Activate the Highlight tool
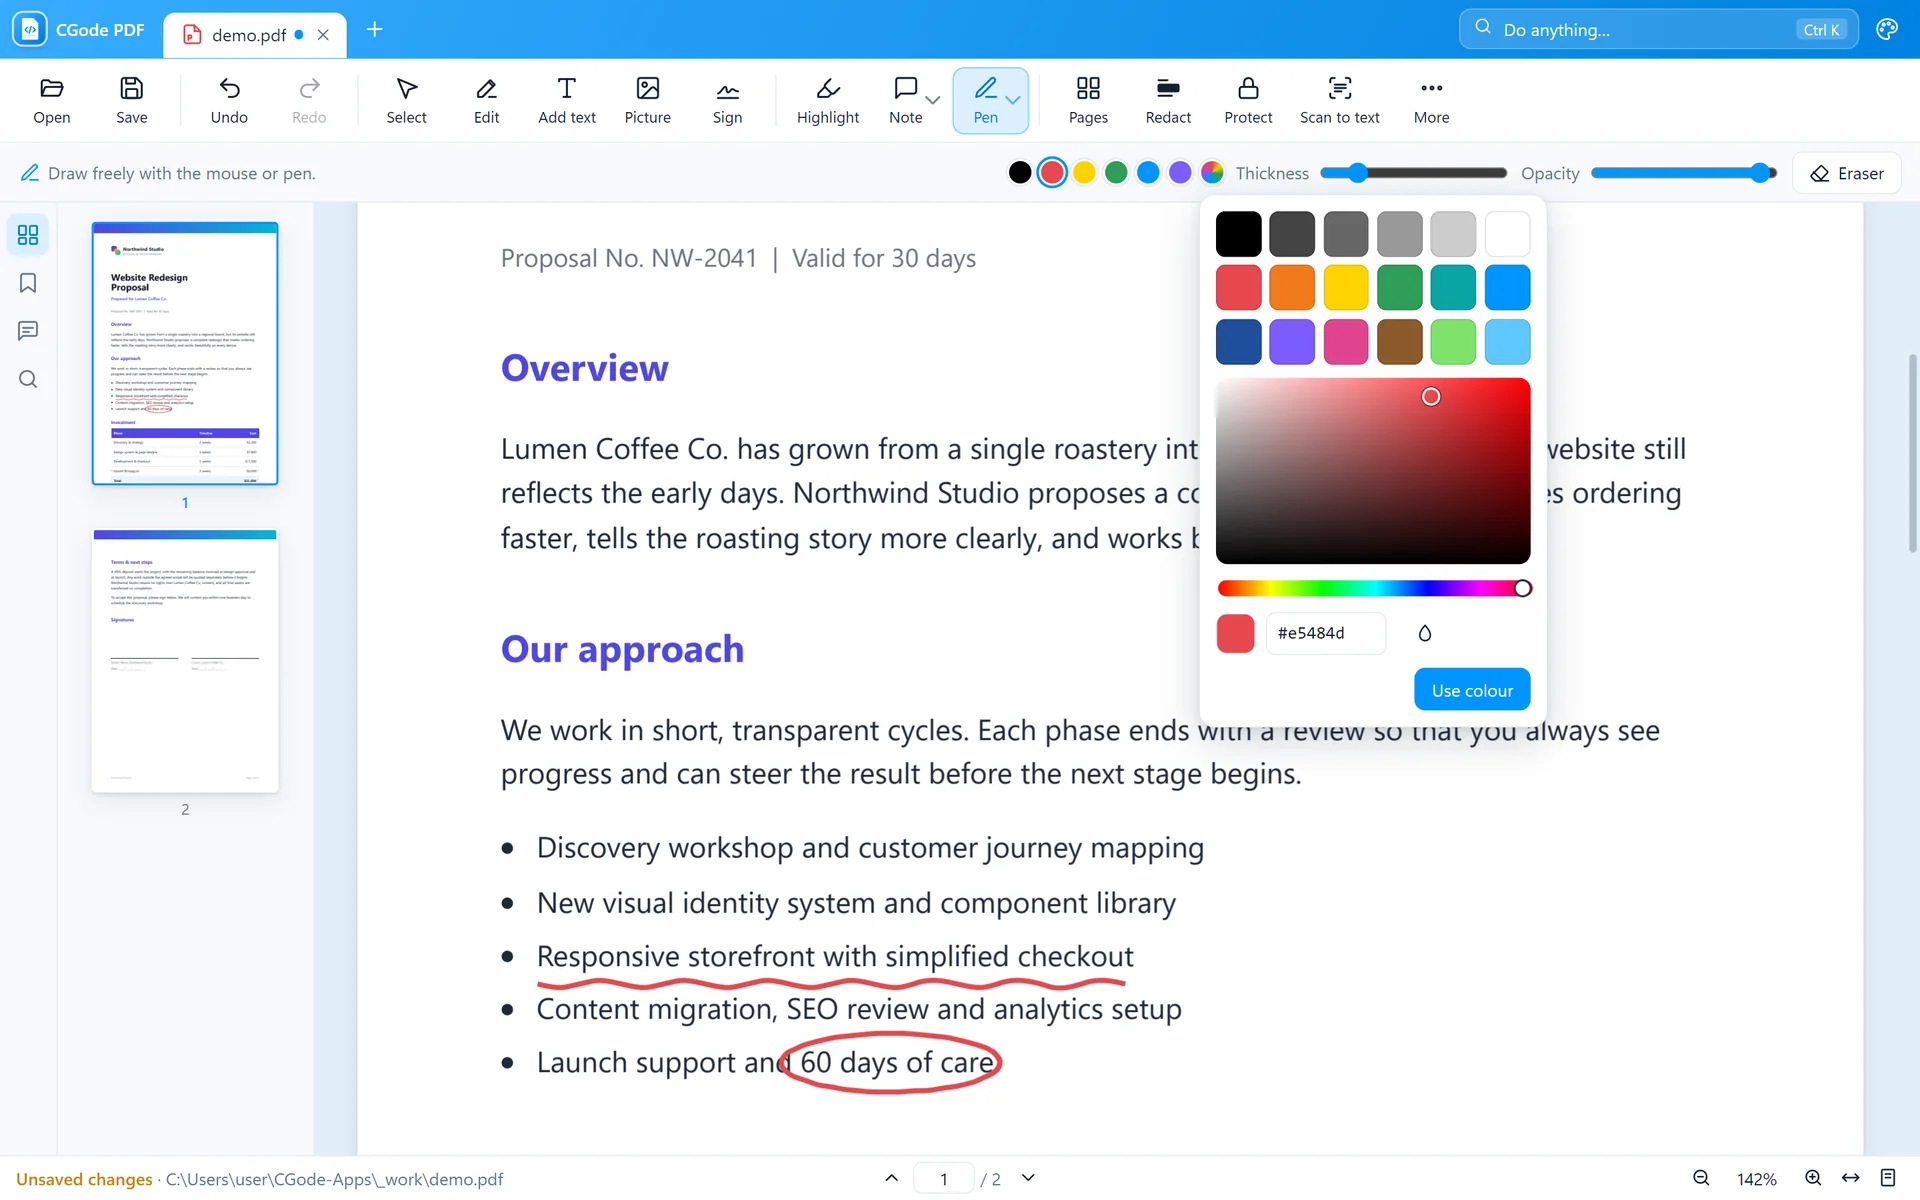This screenshot has height=1200, width=1920. point(828,100)
